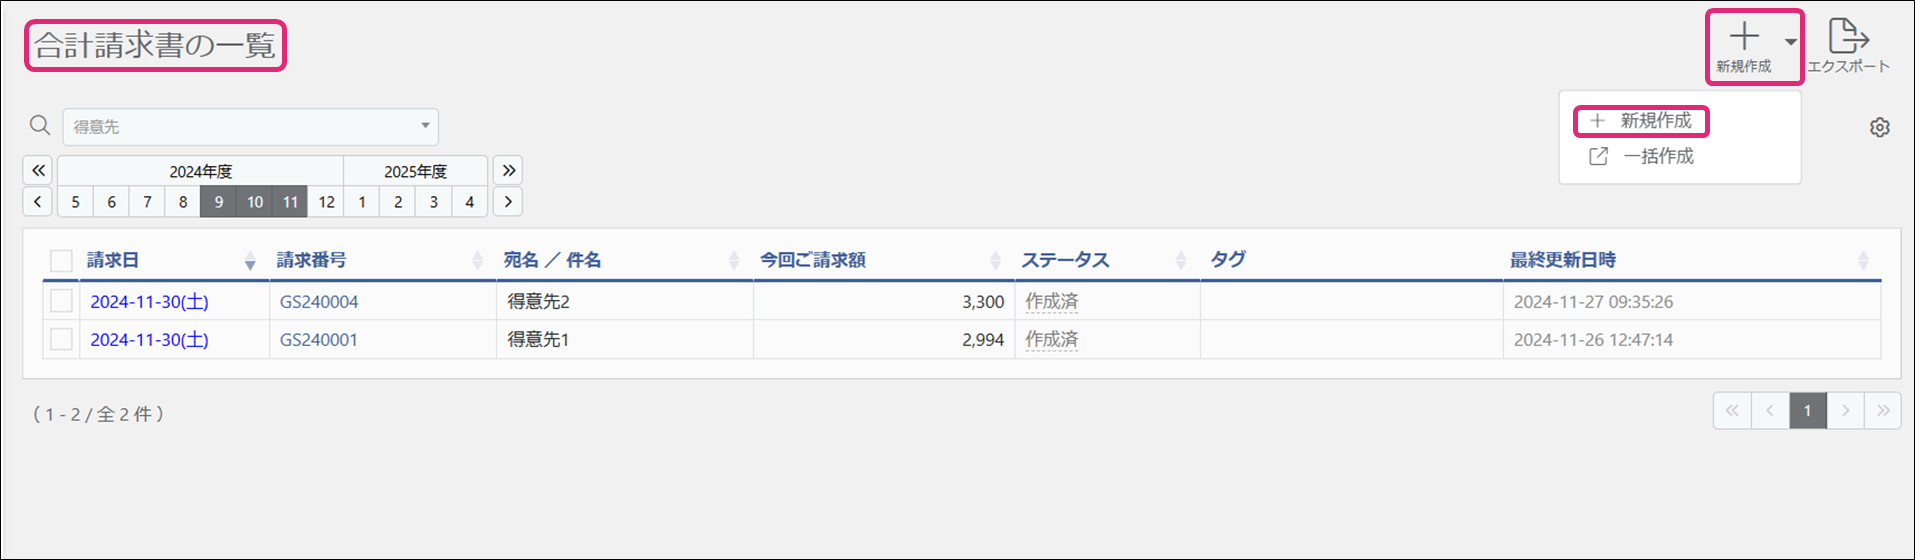Select 新規作成 from the dropdown menu

tap(1655, 121)
